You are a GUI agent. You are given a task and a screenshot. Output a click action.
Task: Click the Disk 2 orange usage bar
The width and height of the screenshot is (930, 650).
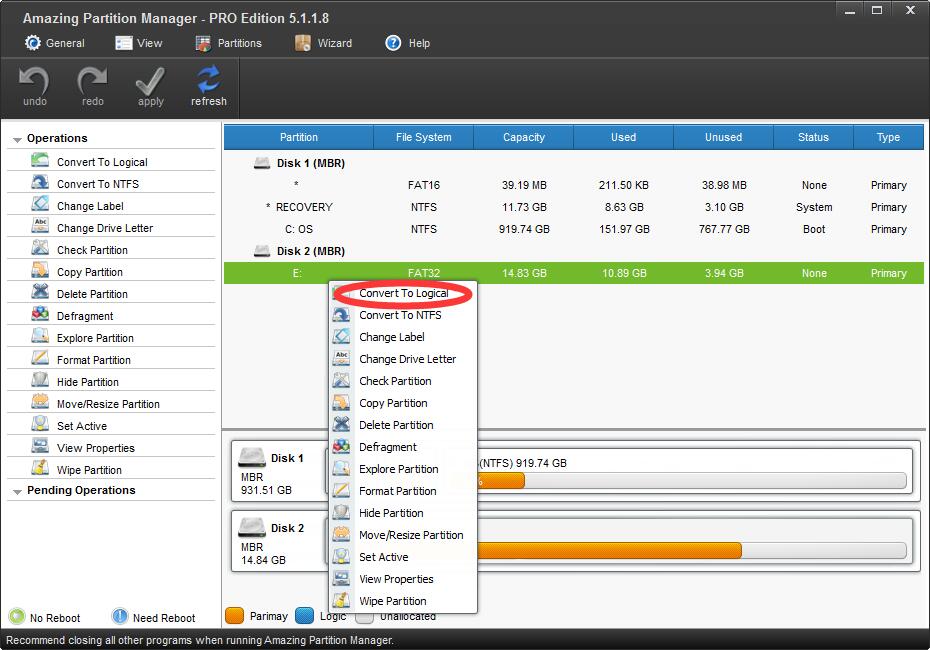point(609,550)
